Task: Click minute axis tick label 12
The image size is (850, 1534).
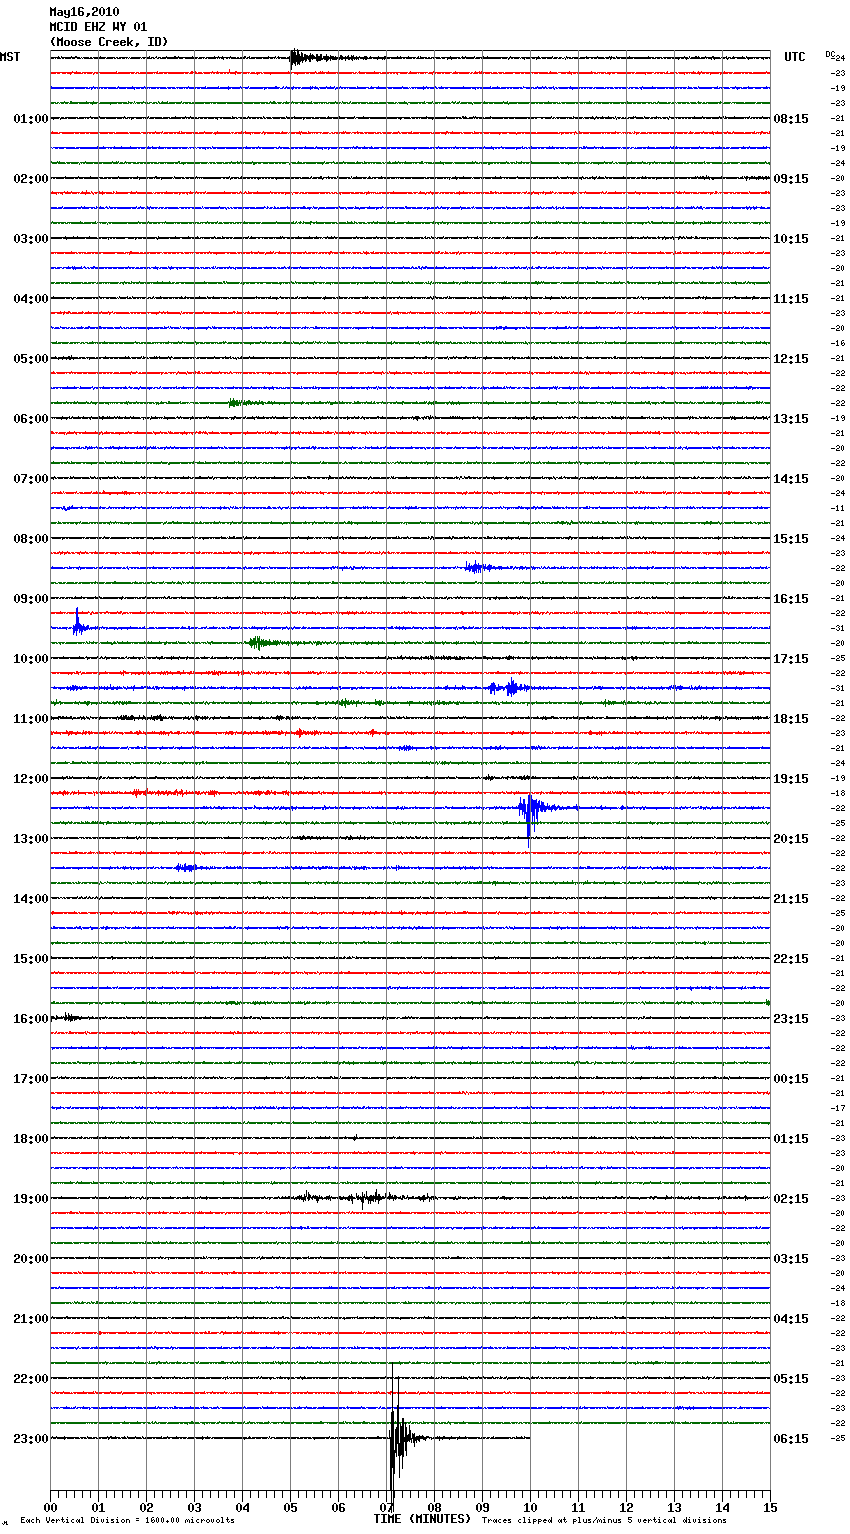Action: 626,1508
